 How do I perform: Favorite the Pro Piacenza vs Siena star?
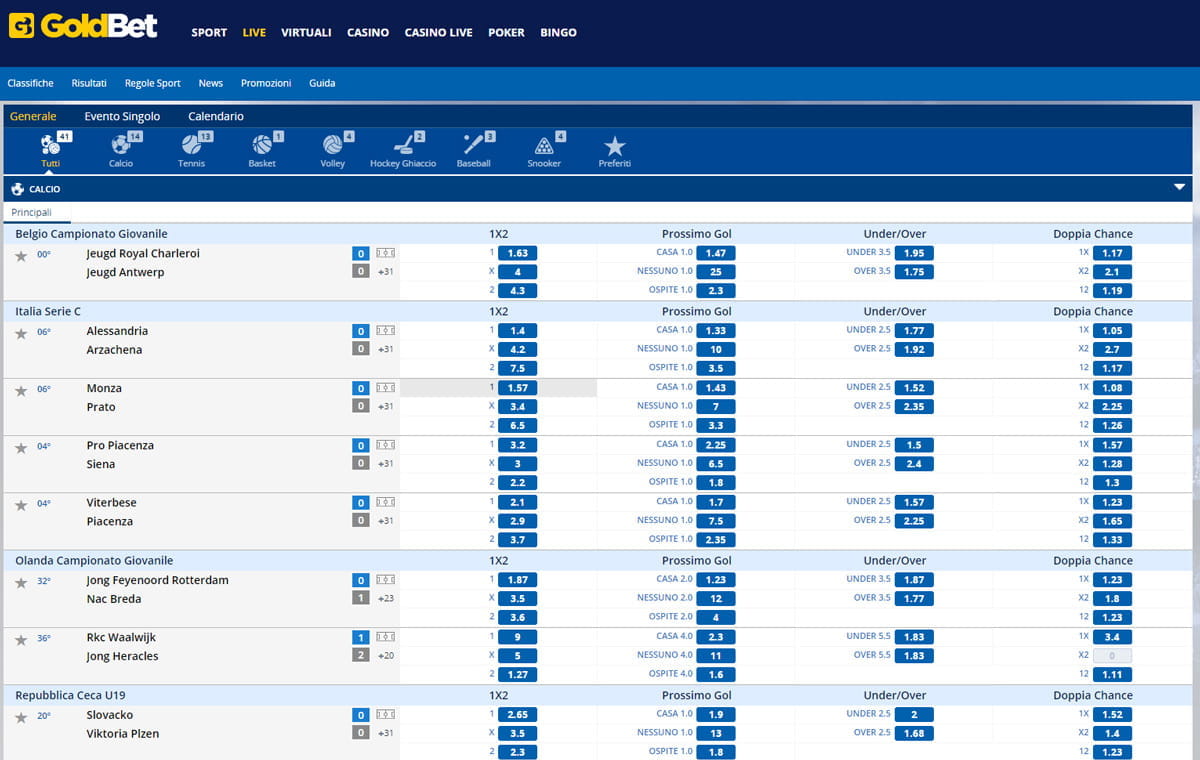pyautogui.click(x=21, y=447)
